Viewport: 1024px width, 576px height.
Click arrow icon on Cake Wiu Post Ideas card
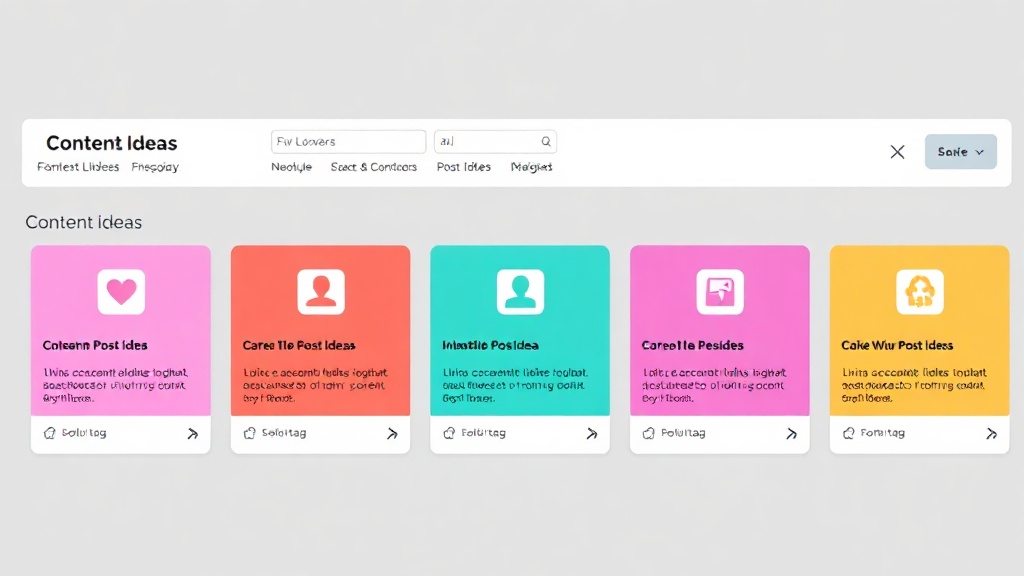click(991, 433)
